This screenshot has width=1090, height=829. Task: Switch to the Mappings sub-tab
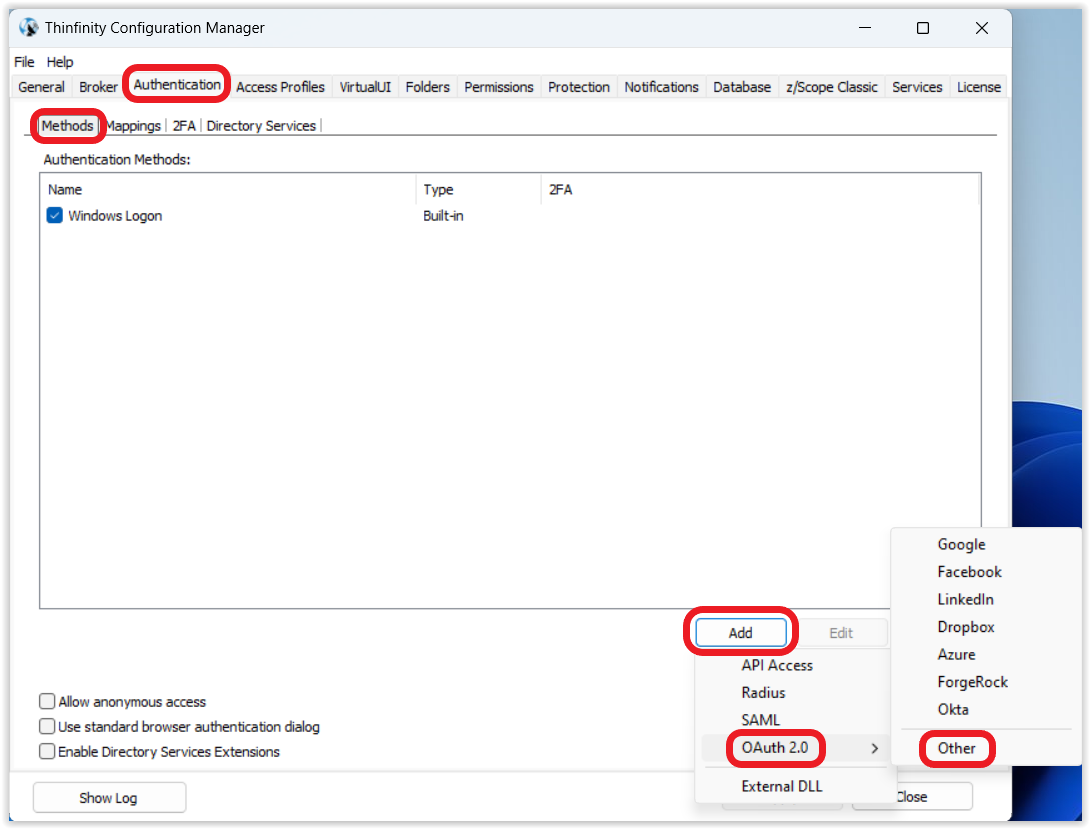coord(133,126)
